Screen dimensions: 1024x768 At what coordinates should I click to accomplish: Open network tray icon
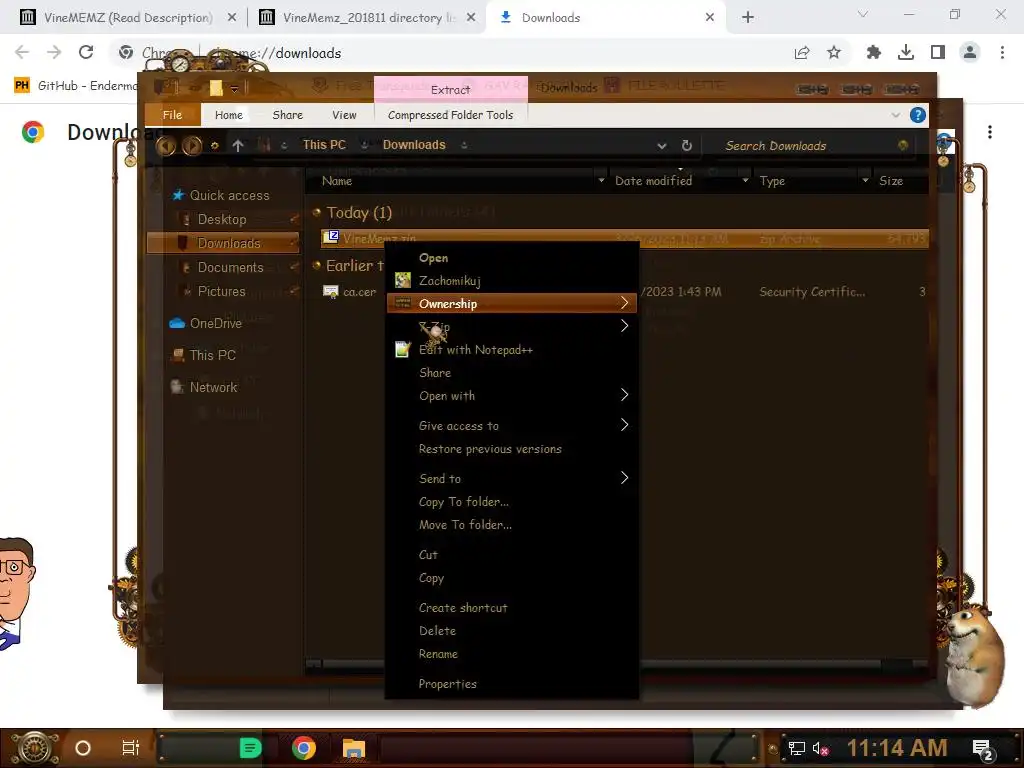[x=797, y=748]
